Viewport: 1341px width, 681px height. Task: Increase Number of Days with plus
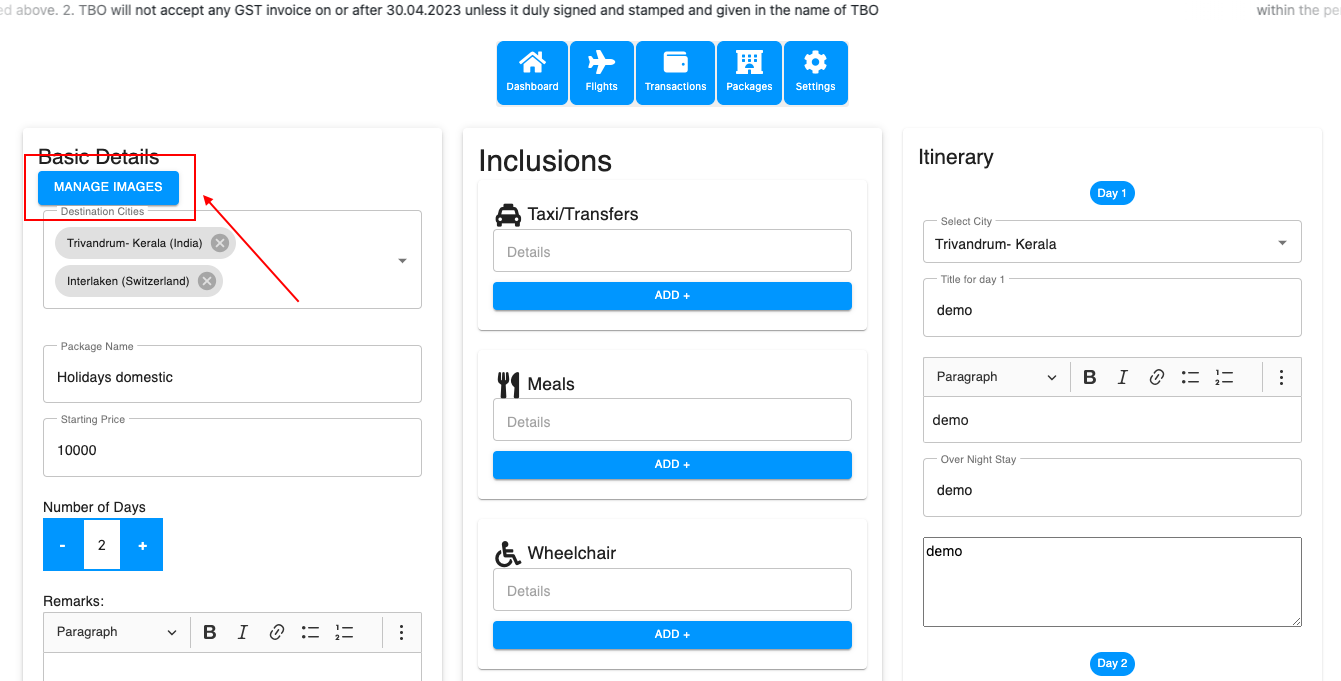pyautogui.click(x=142, y=545)
